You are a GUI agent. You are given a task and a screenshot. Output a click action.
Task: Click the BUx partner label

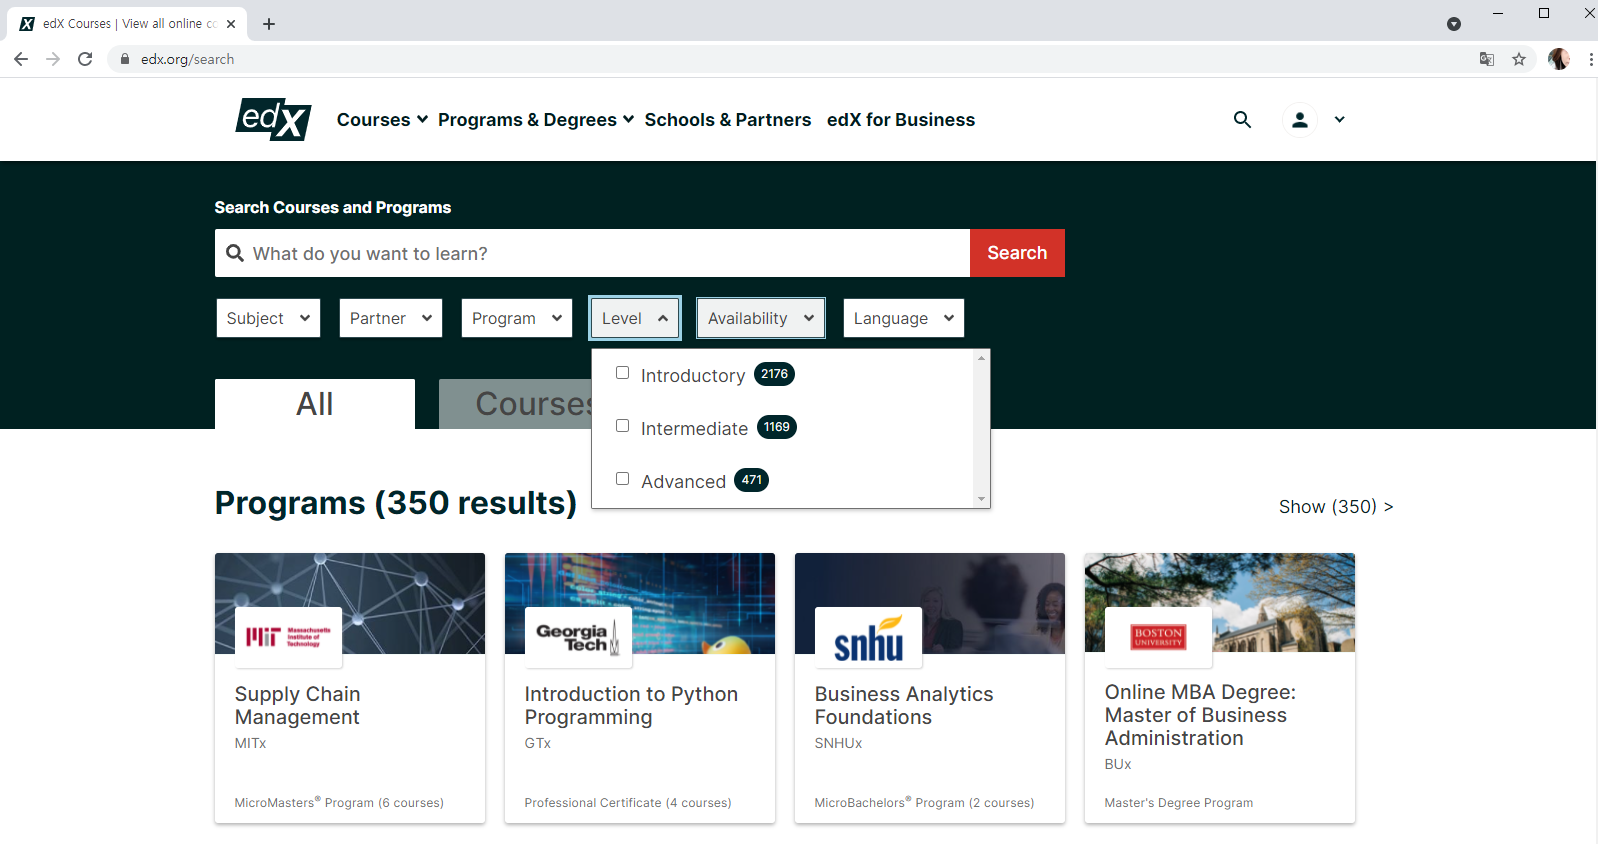pyautogui.click(x=1118, y=764)
